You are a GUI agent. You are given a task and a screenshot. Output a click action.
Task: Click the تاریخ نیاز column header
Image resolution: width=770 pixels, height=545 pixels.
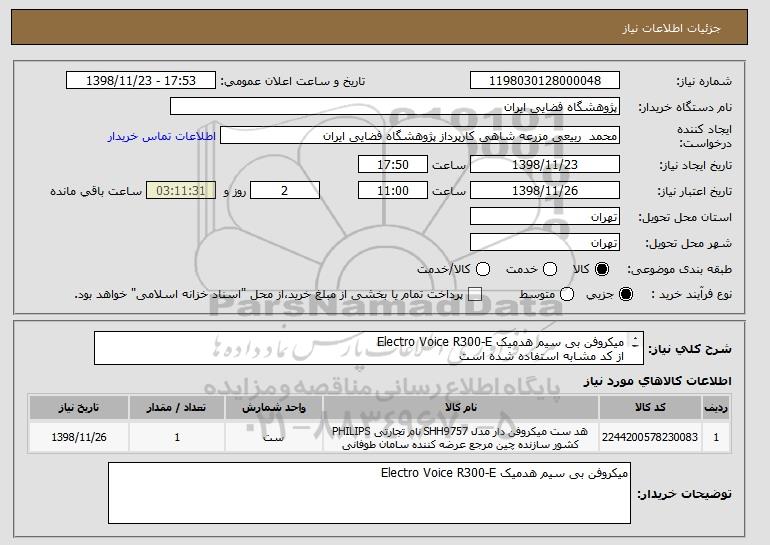click(79, 408)
